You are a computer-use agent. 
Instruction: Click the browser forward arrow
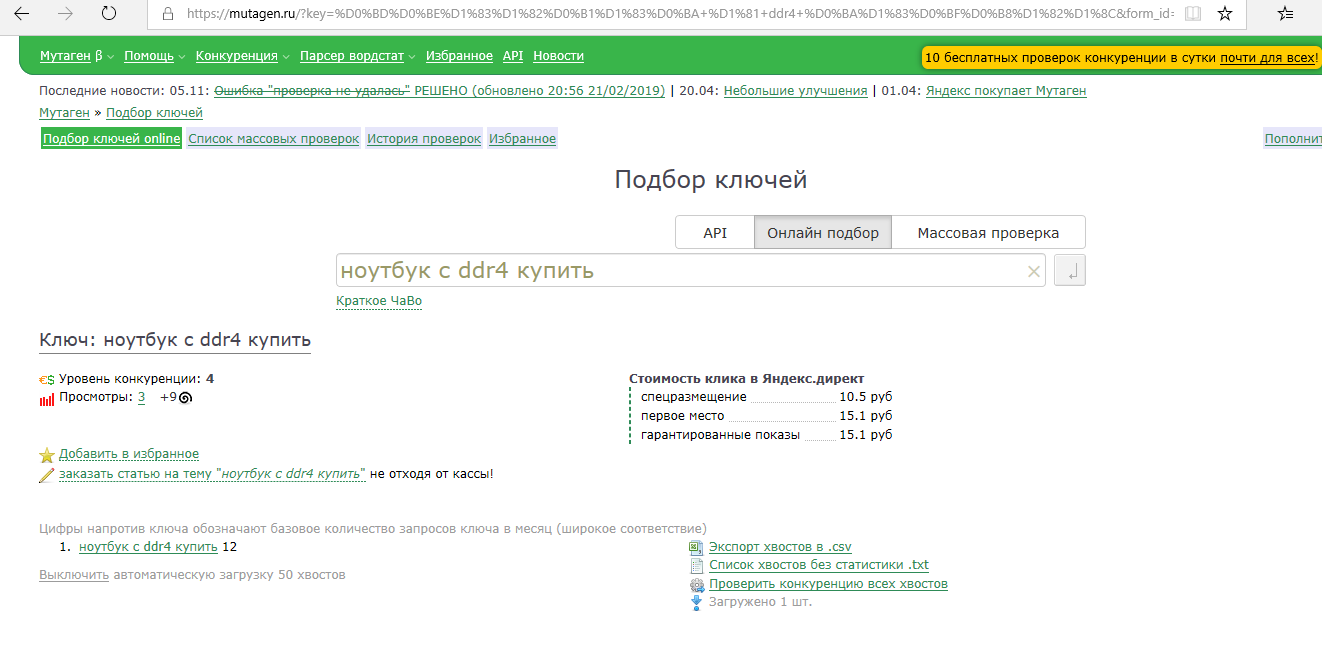pos(66,14)
